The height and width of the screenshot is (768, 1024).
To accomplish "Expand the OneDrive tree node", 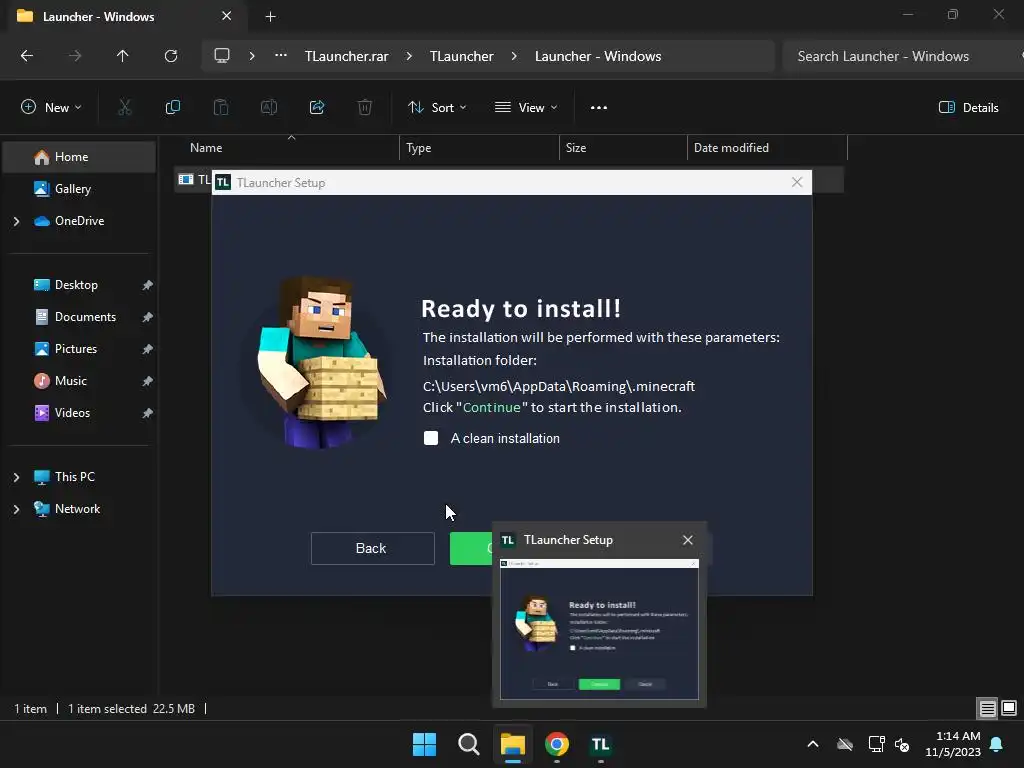I will tap(16, 221).
